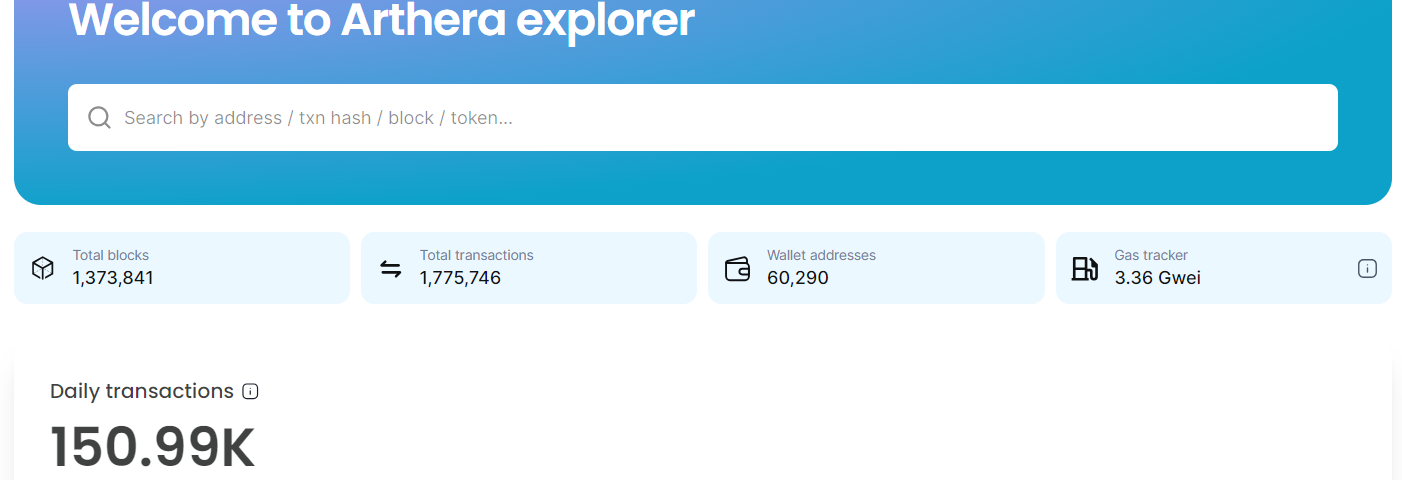Open the Total transactions stat label
Screen dimensions: 1402x480
pyautogui.click(x=477, y=255)
